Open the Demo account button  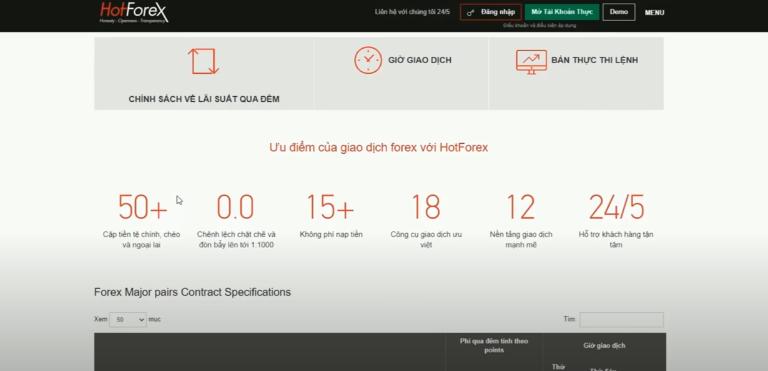click(x=619, y=12)
